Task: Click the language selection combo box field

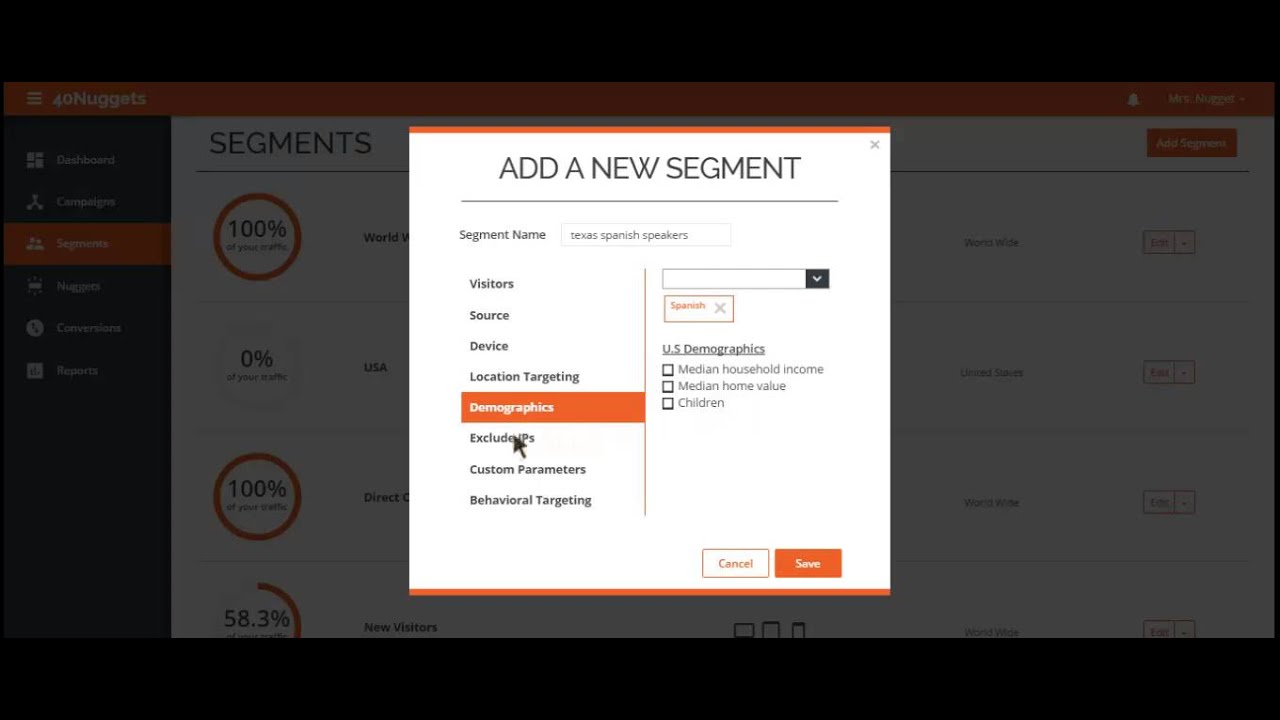Action: (734, 279)
